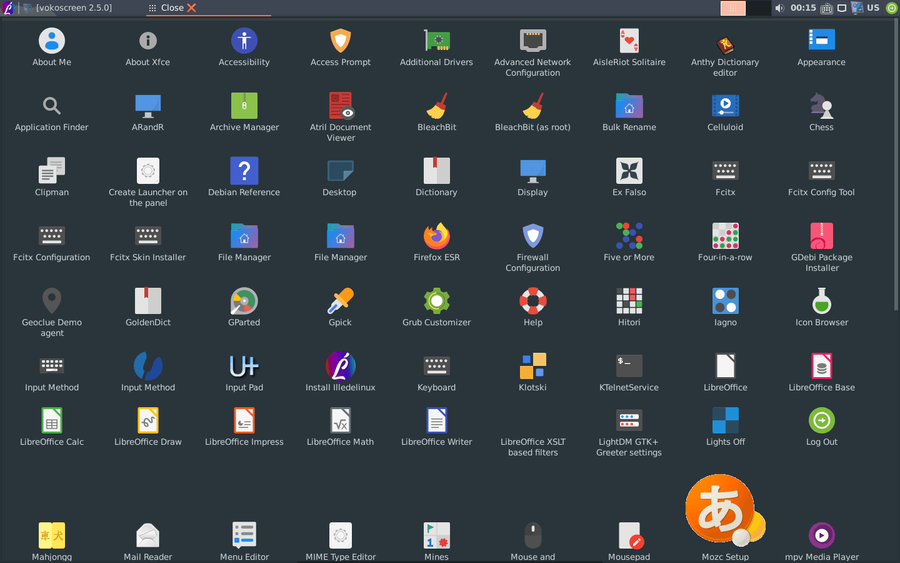900x563 pixels.
Task: Launch Iagno game
Action: coord(725,307)
